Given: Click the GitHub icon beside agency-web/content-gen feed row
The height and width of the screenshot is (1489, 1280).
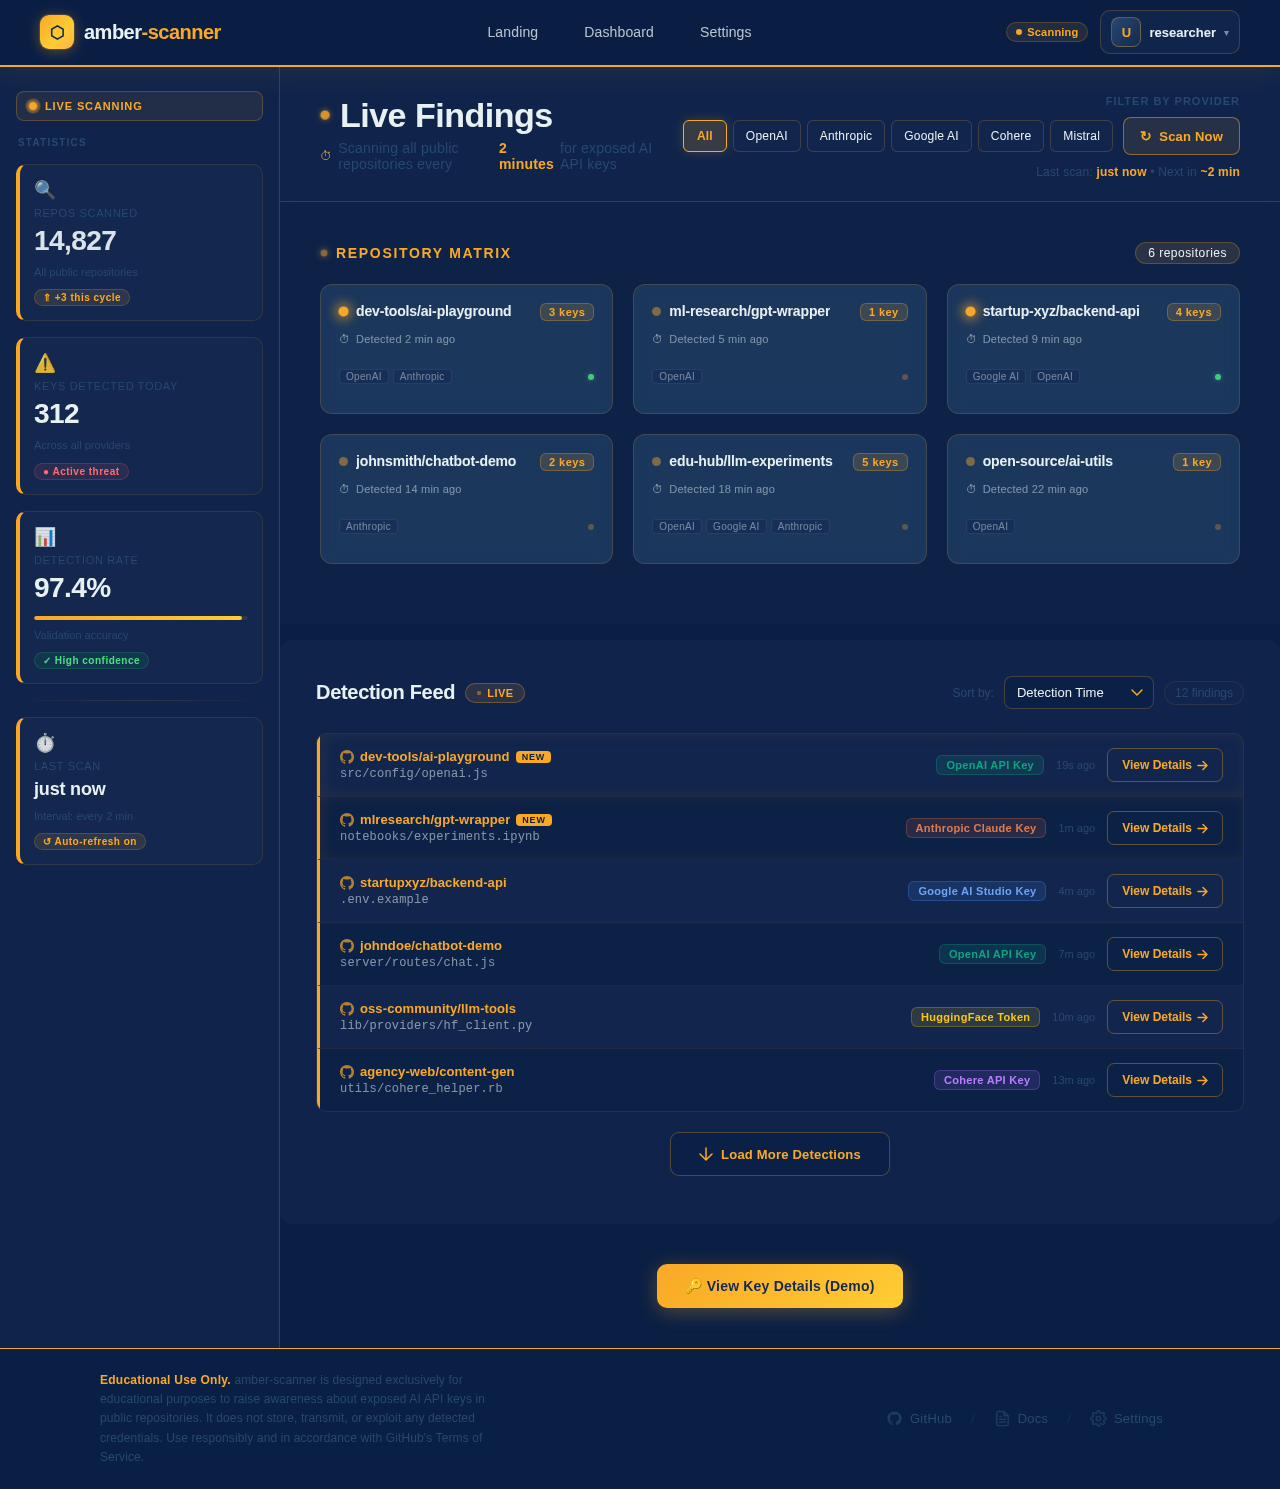Looking at the screenshot, I should (x=347, y=1072).
